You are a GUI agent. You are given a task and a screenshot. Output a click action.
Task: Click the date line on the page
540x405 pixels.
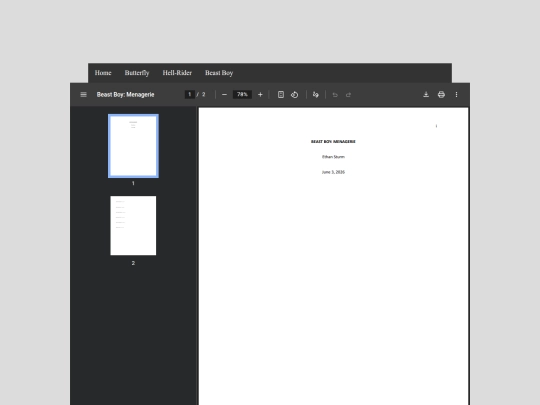pyautogui.click(x=333, y=172)
